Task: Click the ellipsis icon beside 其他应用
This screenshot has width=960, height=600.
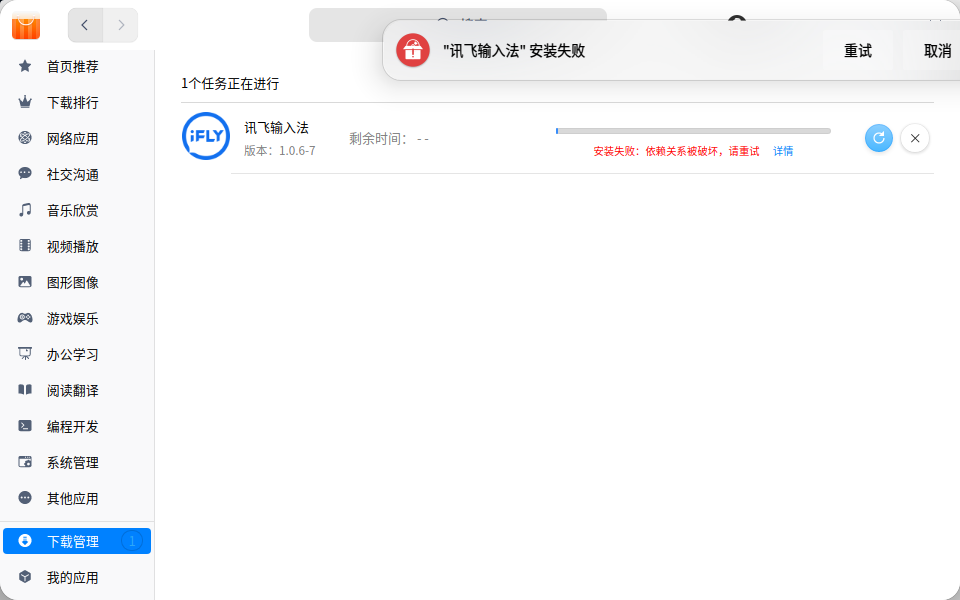Action: tap(25, 498)
